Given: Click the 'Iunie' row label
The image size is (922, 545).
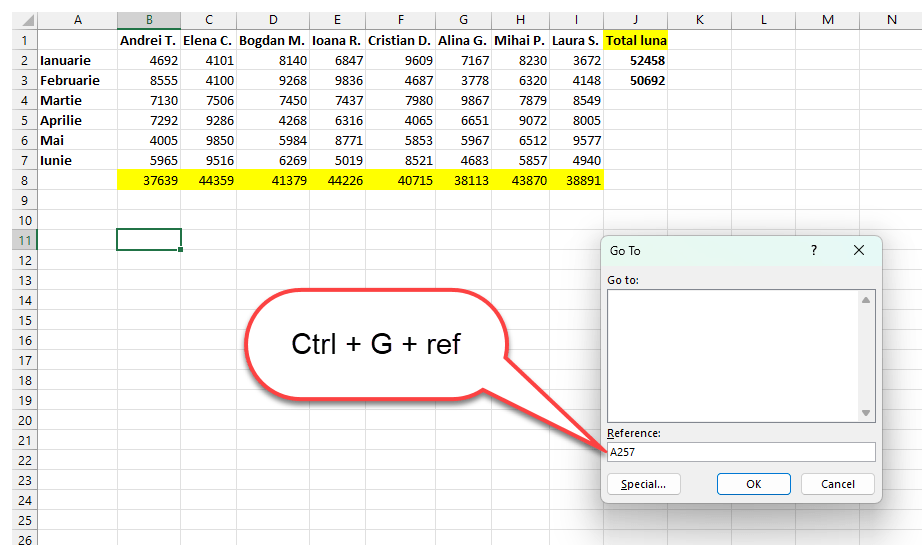Looking at the screenshot, I should tap(78, 161).
